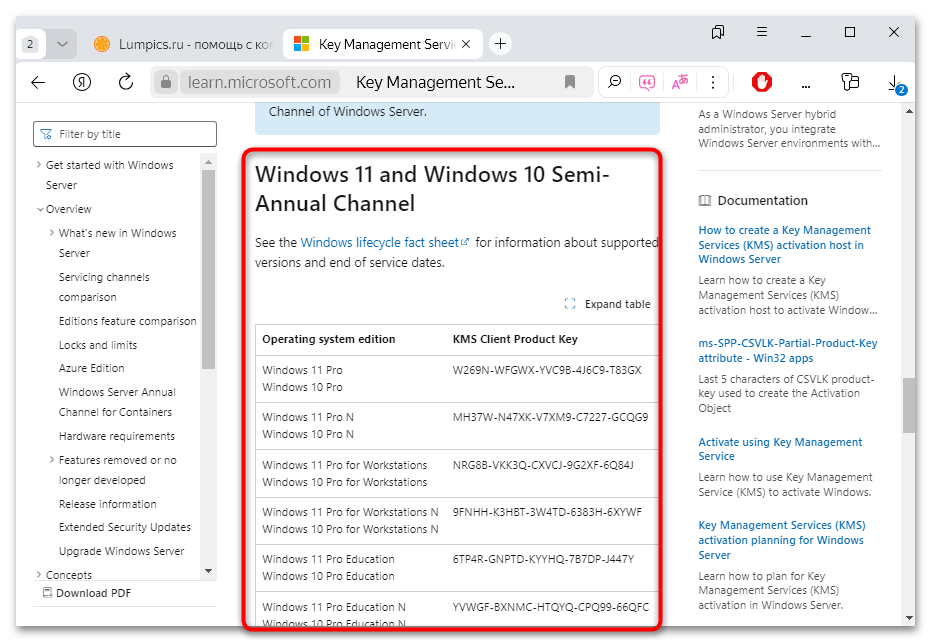
Task: Click Download PDF
Action: point(87,593)
